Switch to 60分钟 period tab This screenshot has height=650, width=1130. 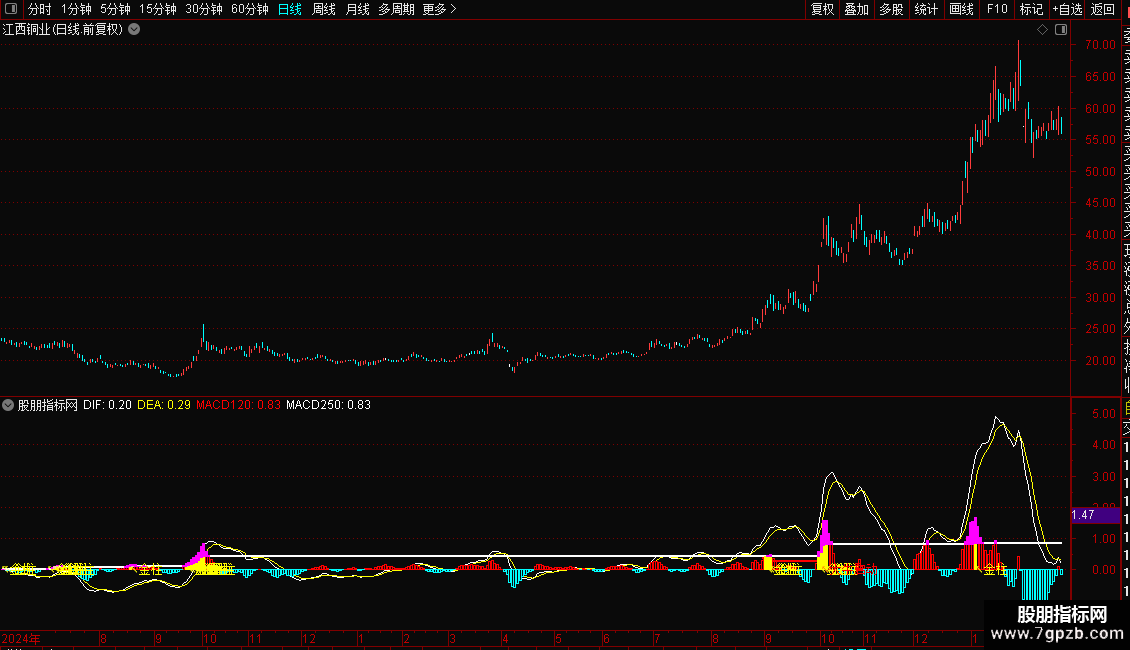(x=250, y=9)
